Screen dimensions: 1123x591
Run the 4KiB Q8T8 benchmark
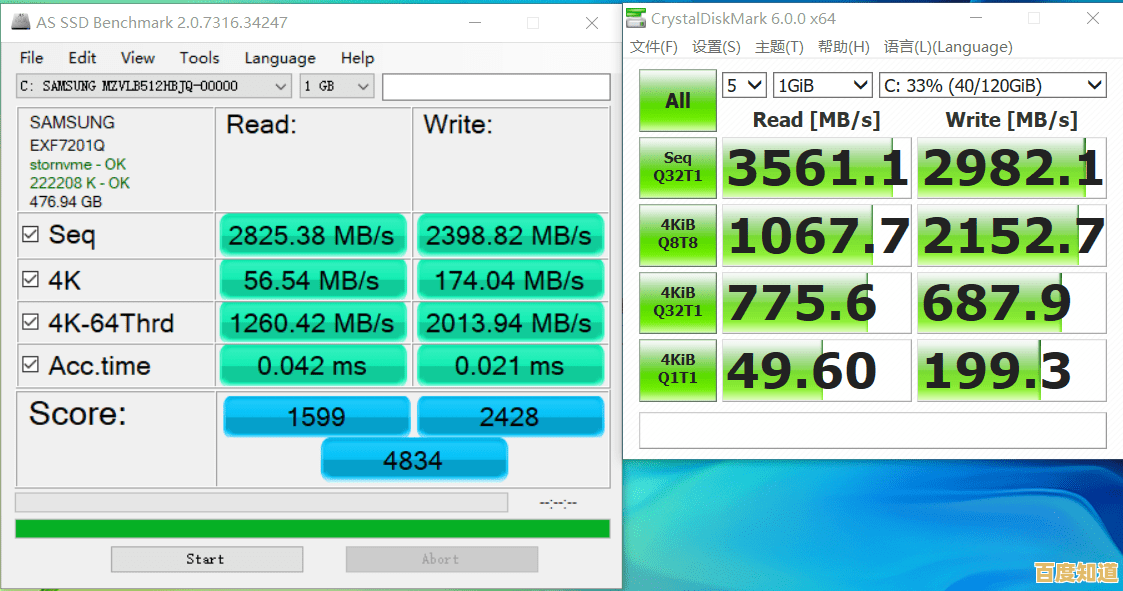pyautogui.click(x=678, y=235)
